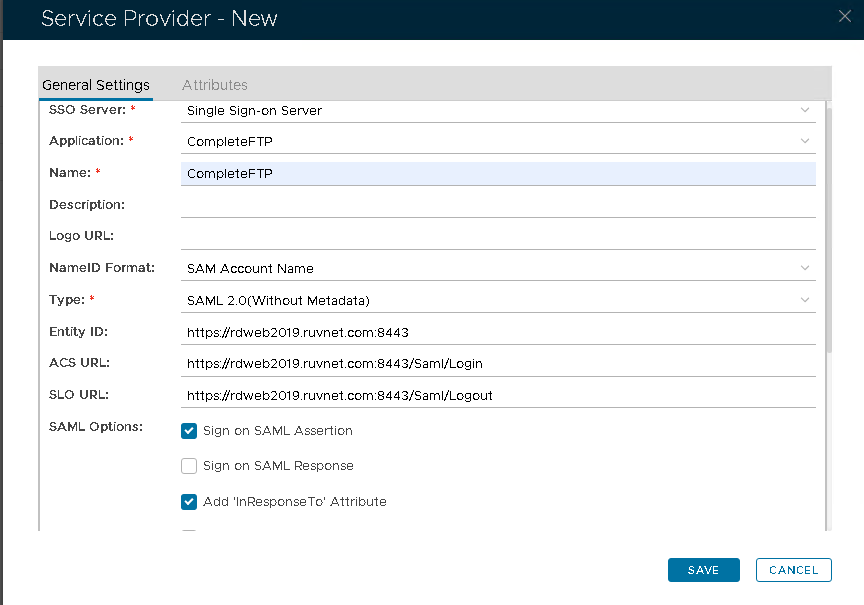Click the Entity ID text field

(498, 332)
